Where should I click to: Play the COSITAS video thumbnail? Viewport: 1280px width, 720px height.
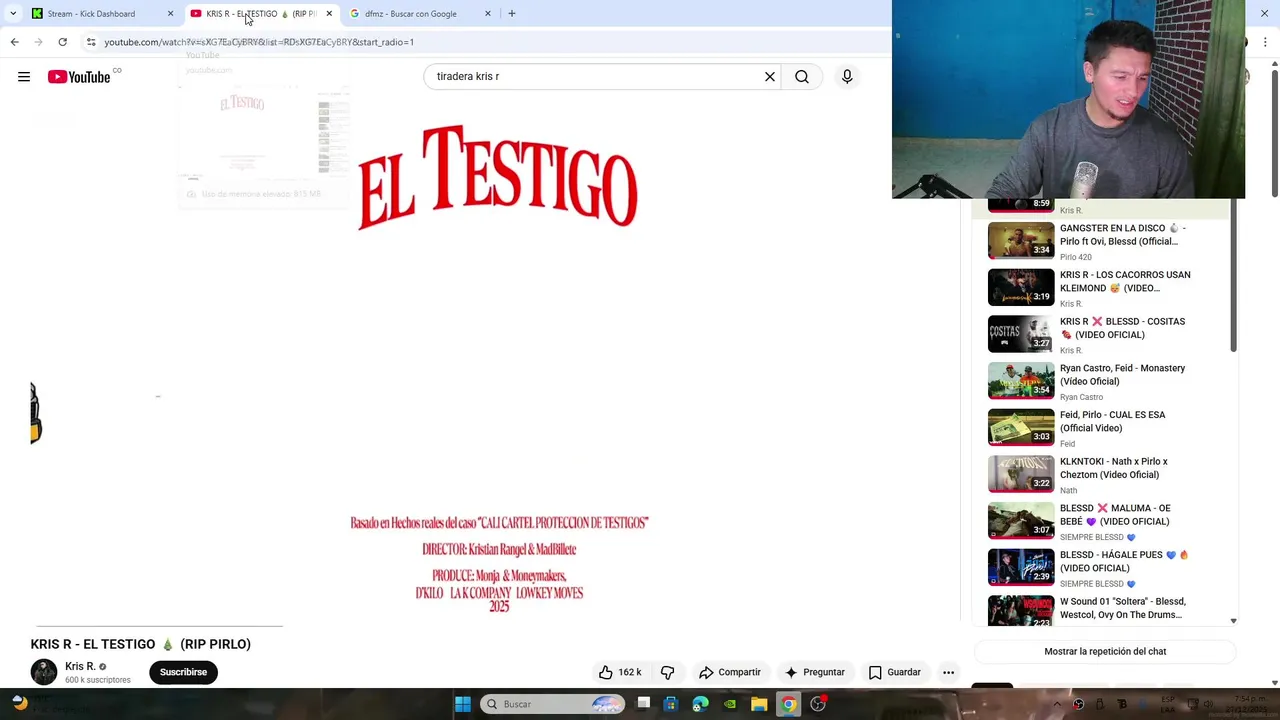pyautogui.click(x=1020, y=334)
